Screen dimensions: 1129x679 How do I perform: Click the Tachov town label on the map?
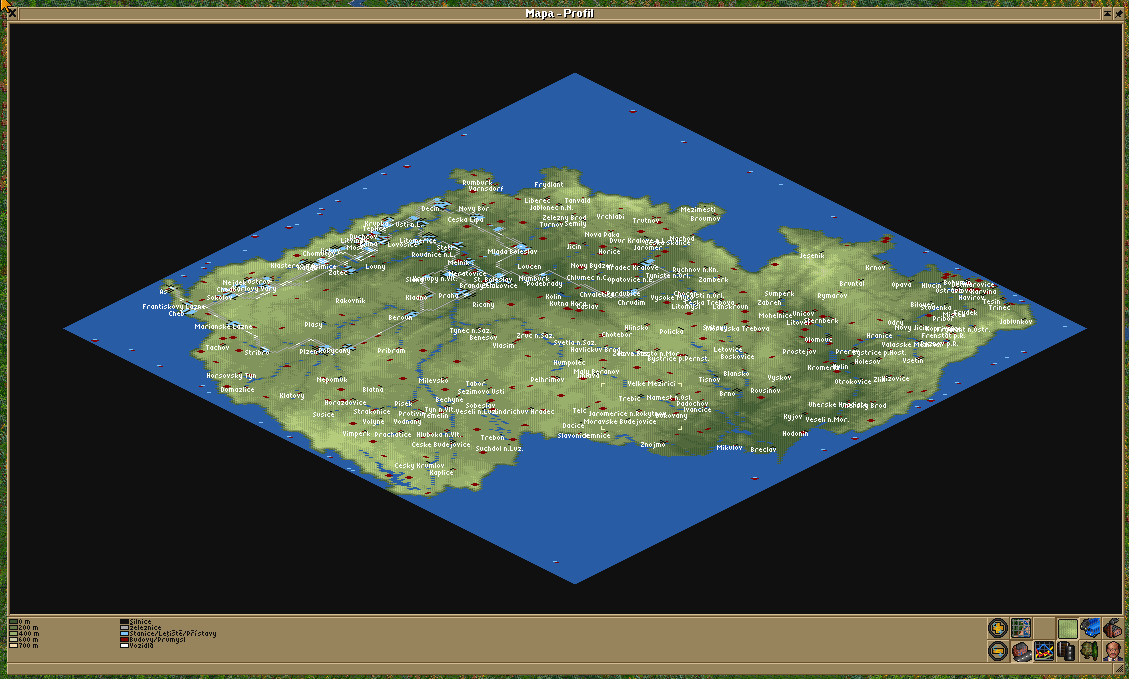tap(217, 347)
